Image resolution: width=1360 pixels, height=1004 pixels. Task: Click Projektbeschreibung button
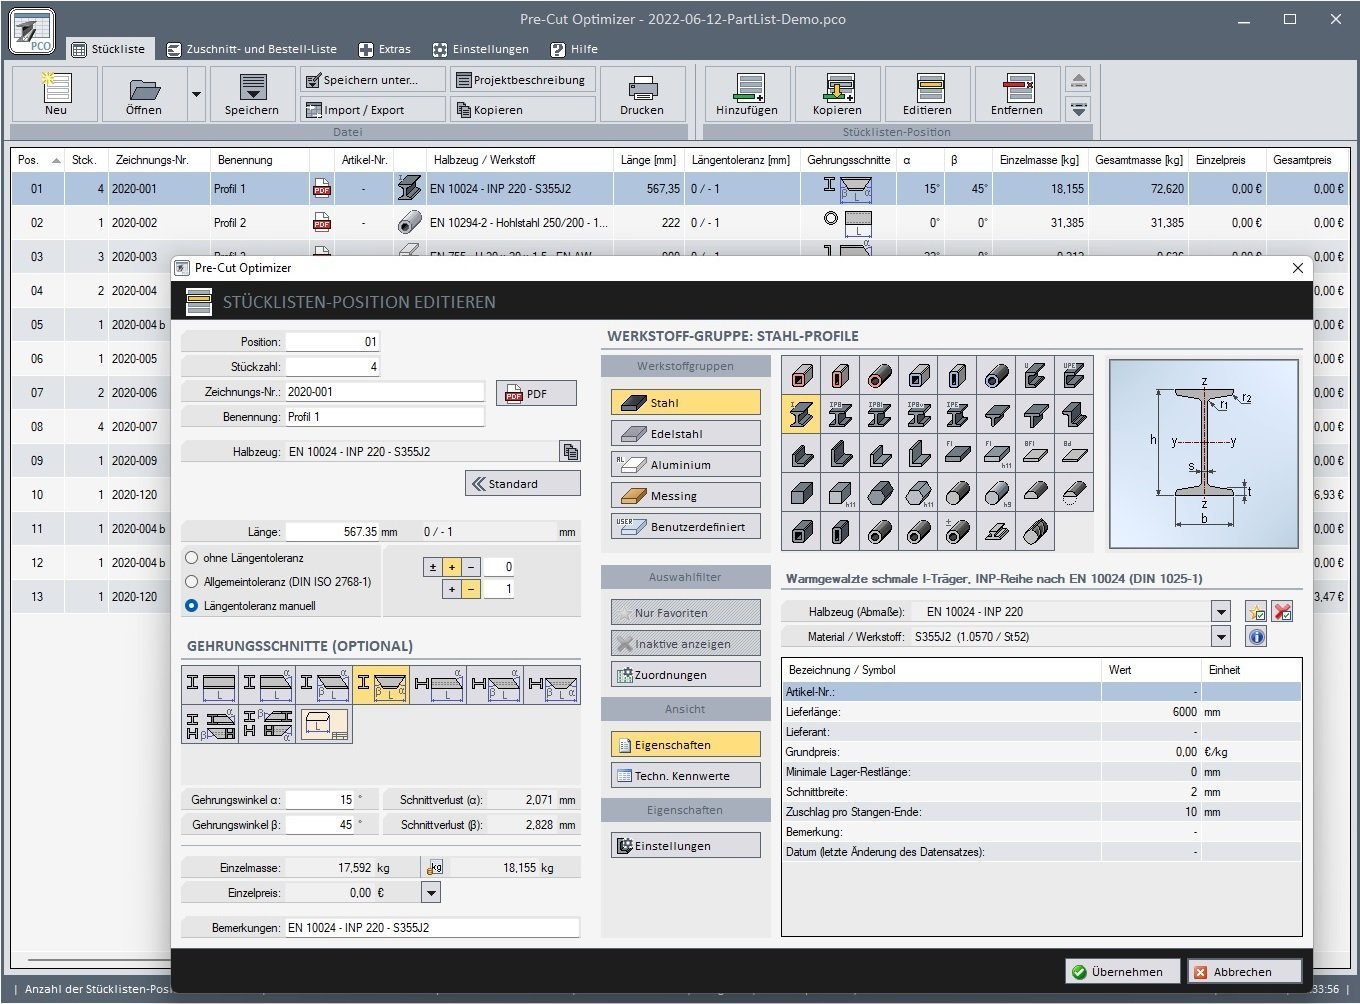[523, 80]
